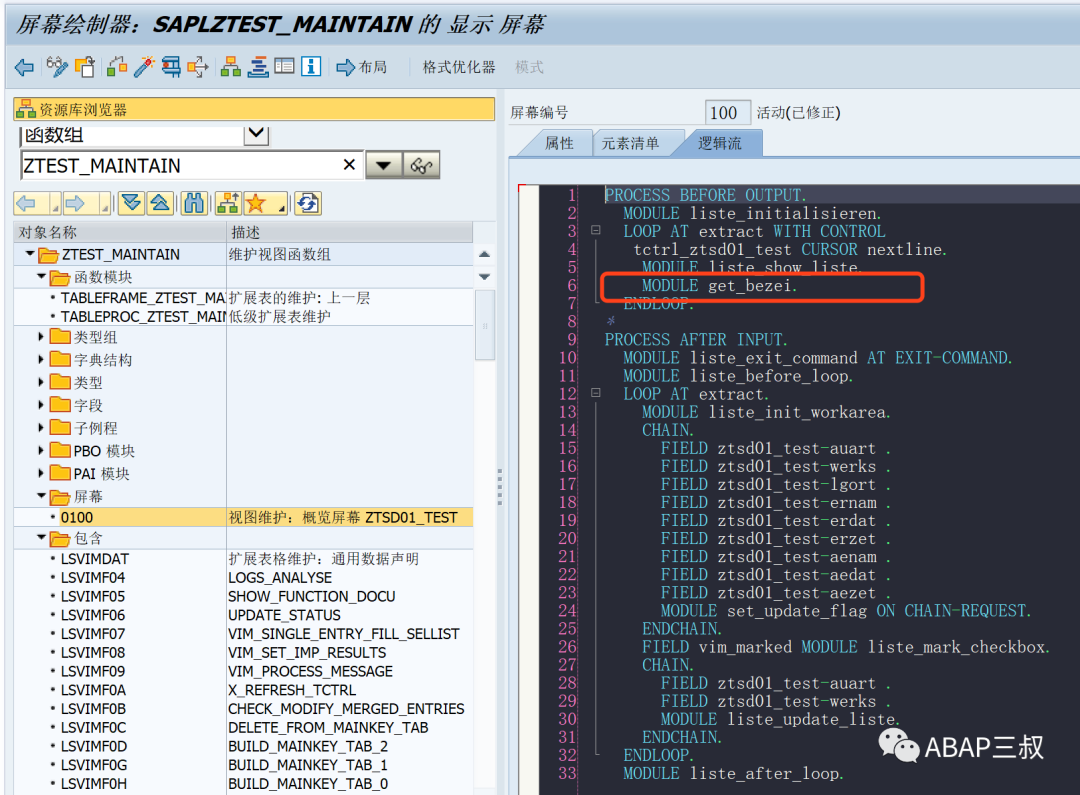This screenshot has width=1080, height=795.
Task: Click description VIM_SET_IMP_RESULTS
Action: 307,652
